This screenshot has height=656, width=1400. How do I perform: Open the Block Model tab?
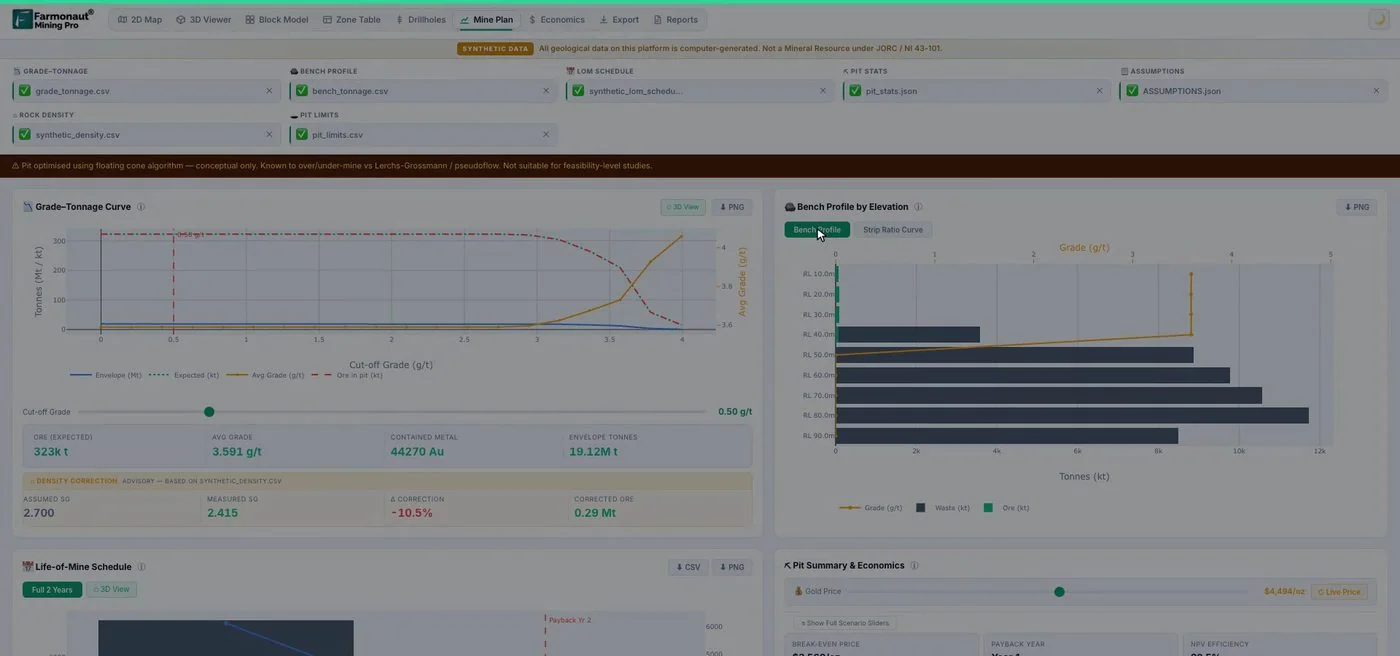click(277, 19)
